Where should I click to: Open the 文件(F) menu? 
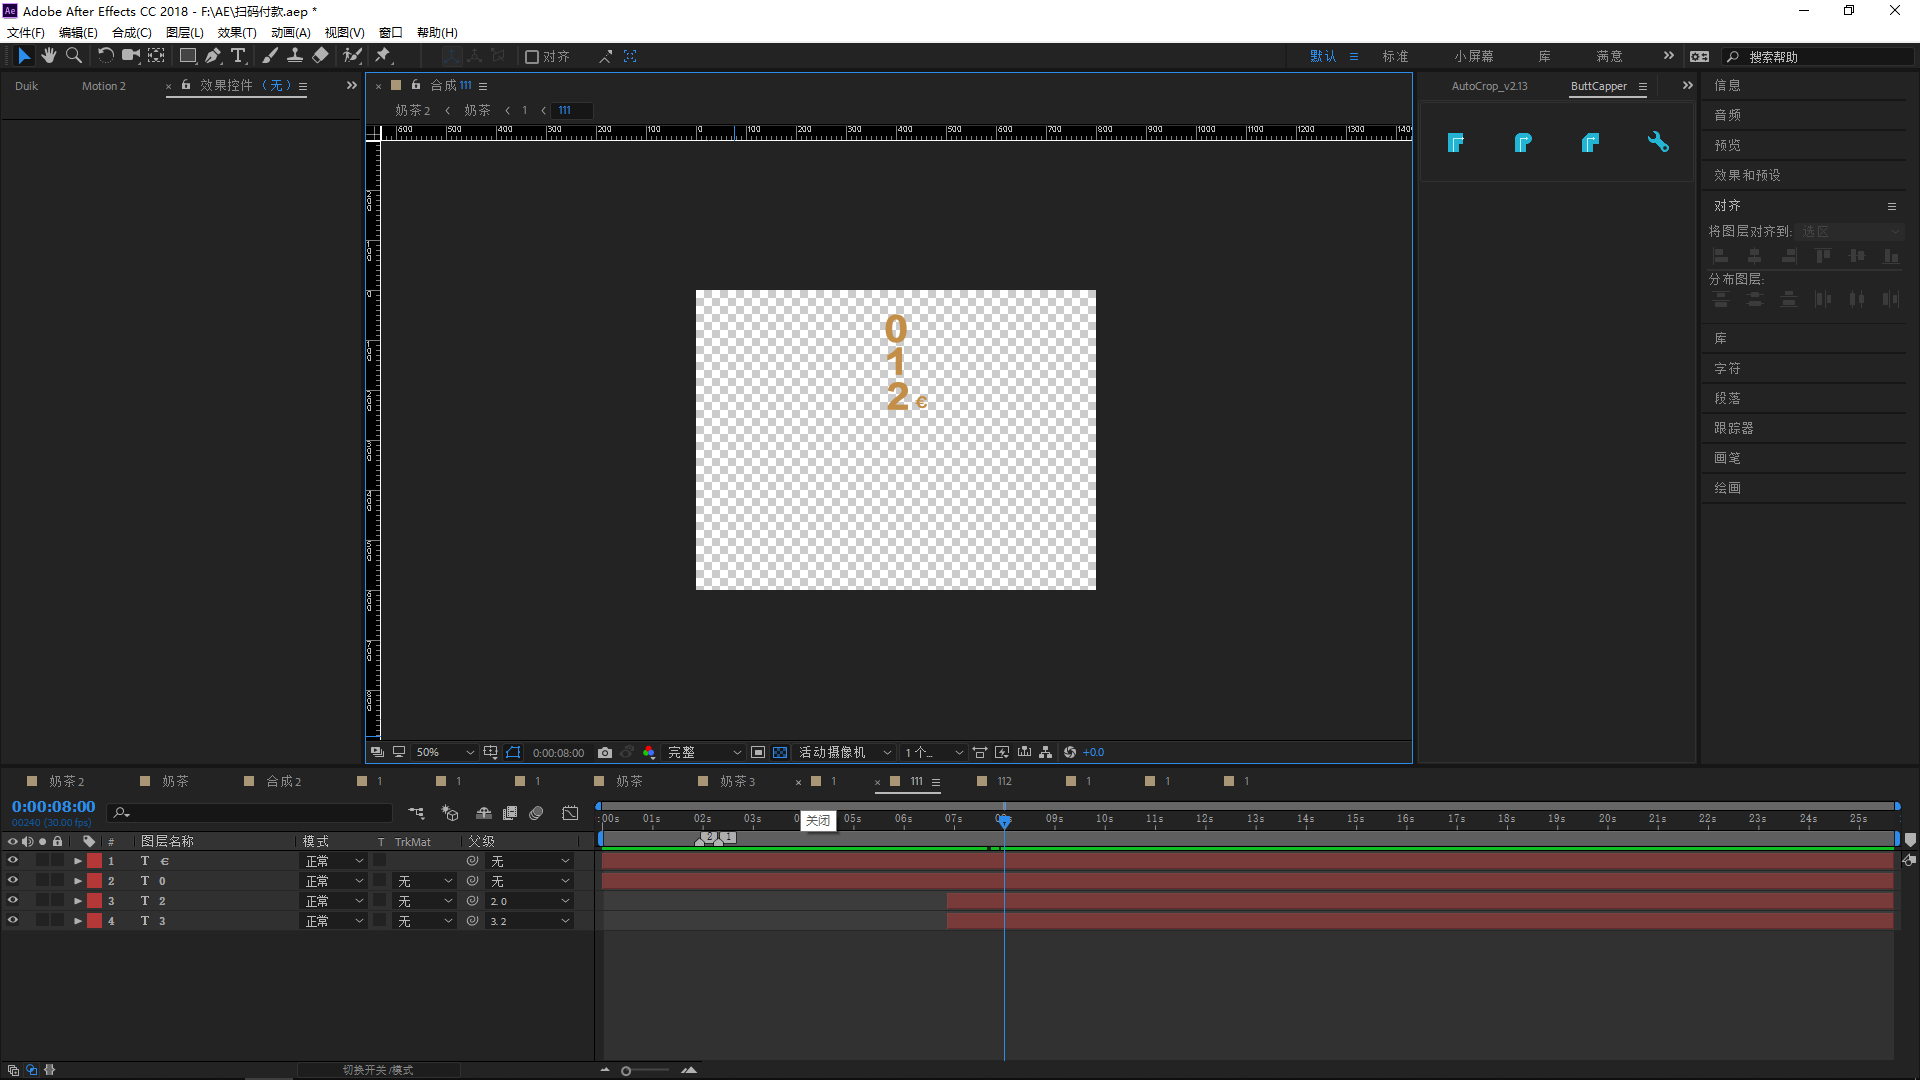pyautogui.click(x=26, y=33)
